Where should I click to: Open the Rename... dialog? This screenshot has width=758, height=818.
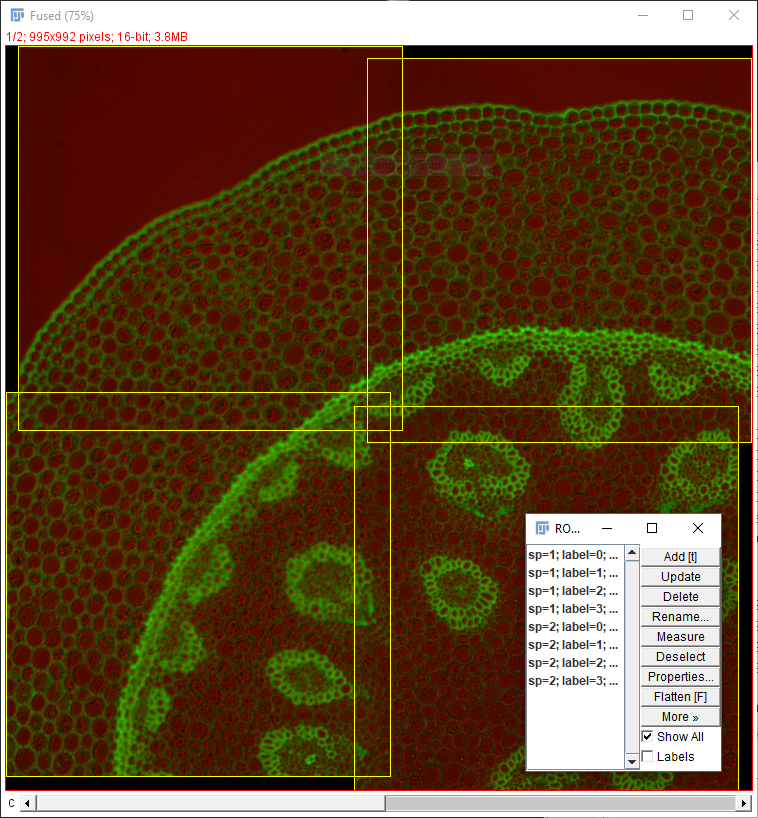click(x=680, y=617)
